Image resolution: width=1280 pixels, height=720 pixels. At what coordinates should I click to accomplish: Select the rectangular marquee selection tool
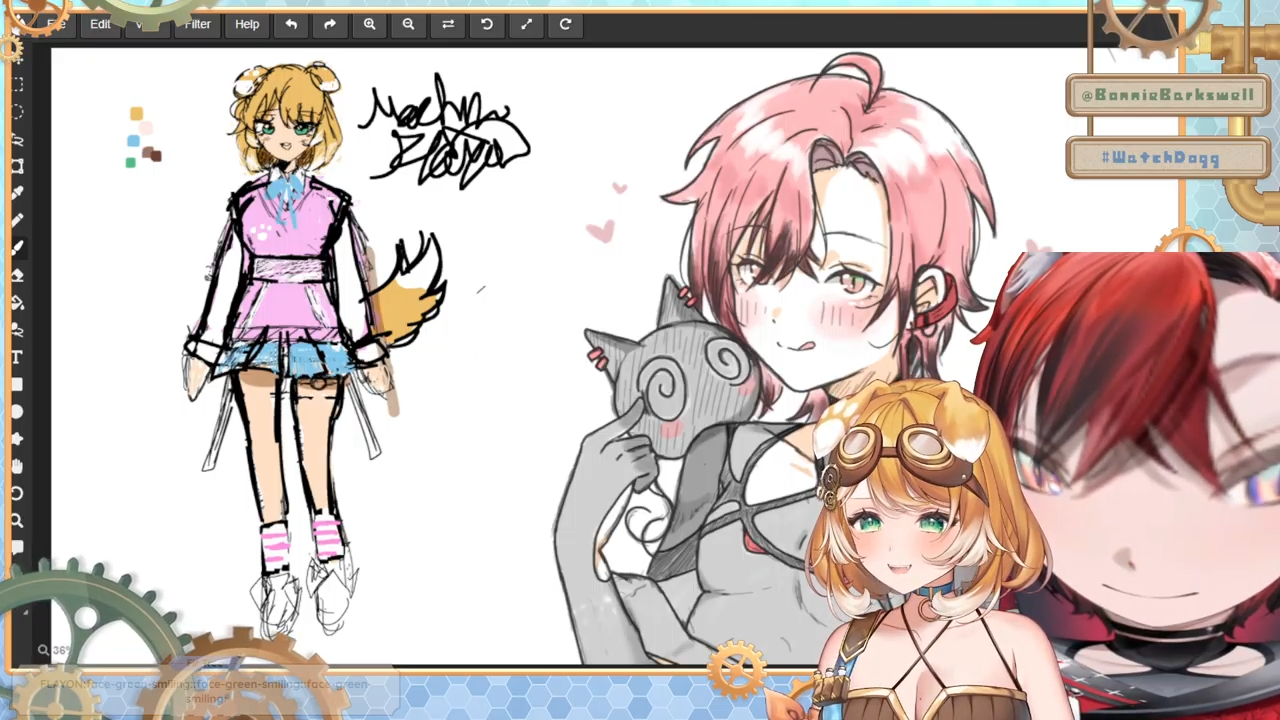18,85
